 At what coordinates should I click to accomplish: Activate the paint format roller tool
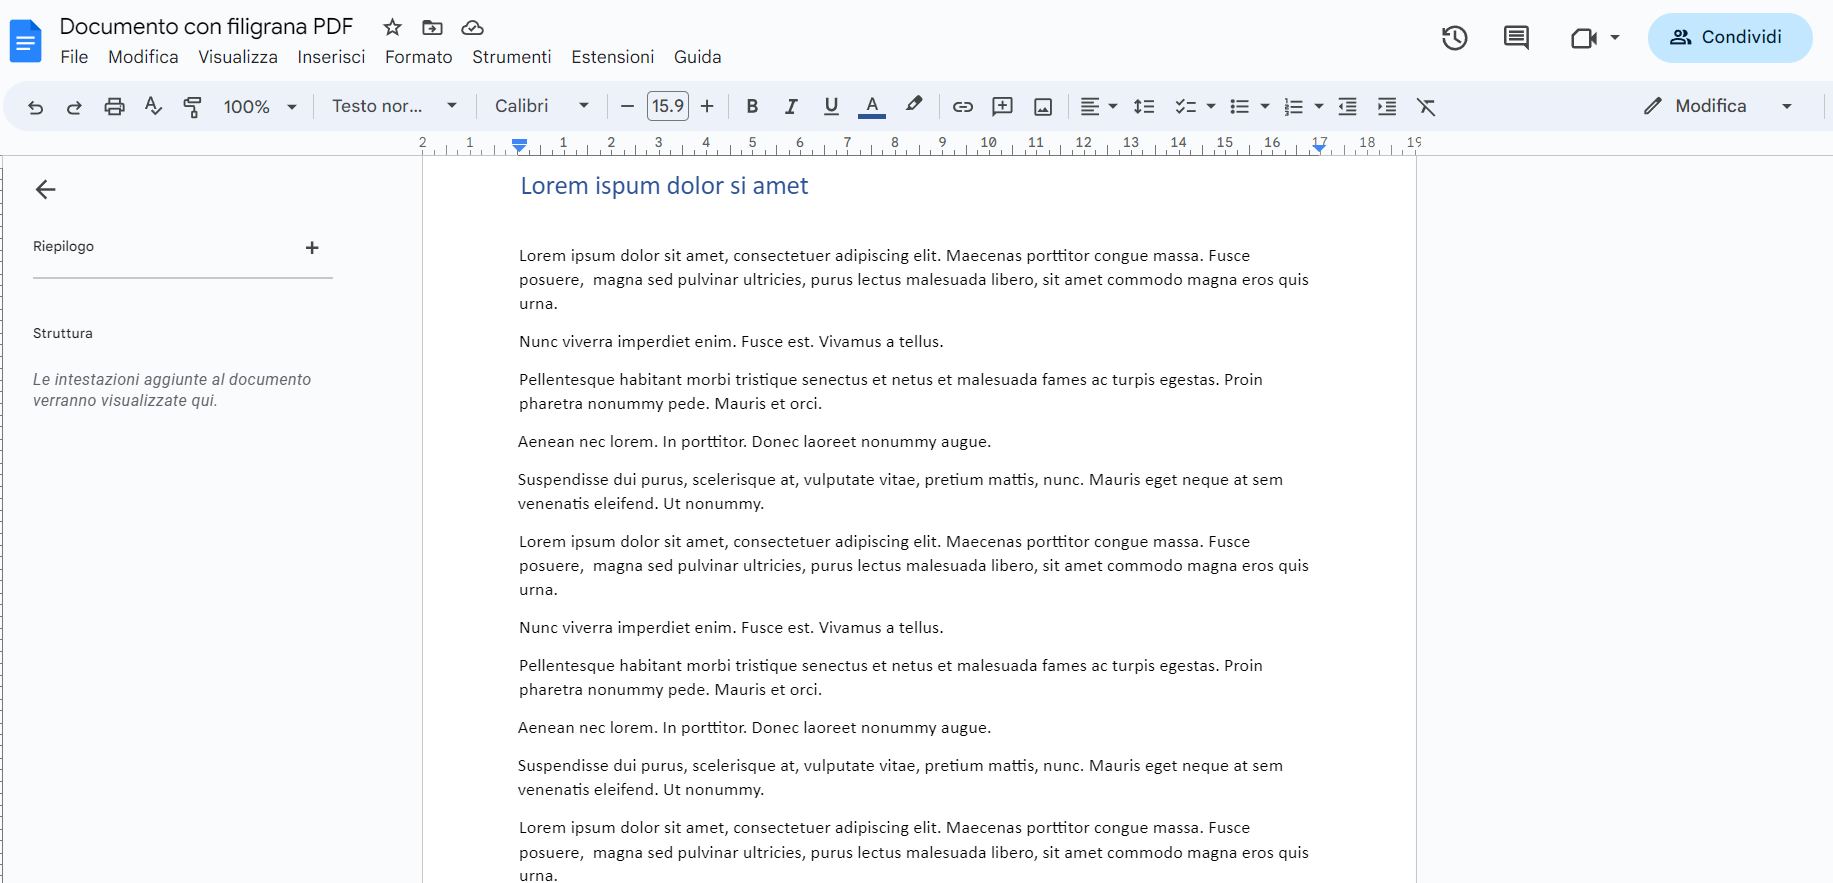(x=193, y=107)
